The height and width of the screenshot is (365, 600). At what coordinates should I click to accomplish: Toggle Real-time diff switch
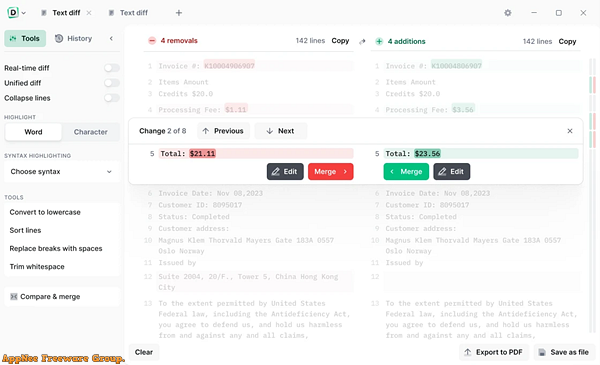(112, 68)
